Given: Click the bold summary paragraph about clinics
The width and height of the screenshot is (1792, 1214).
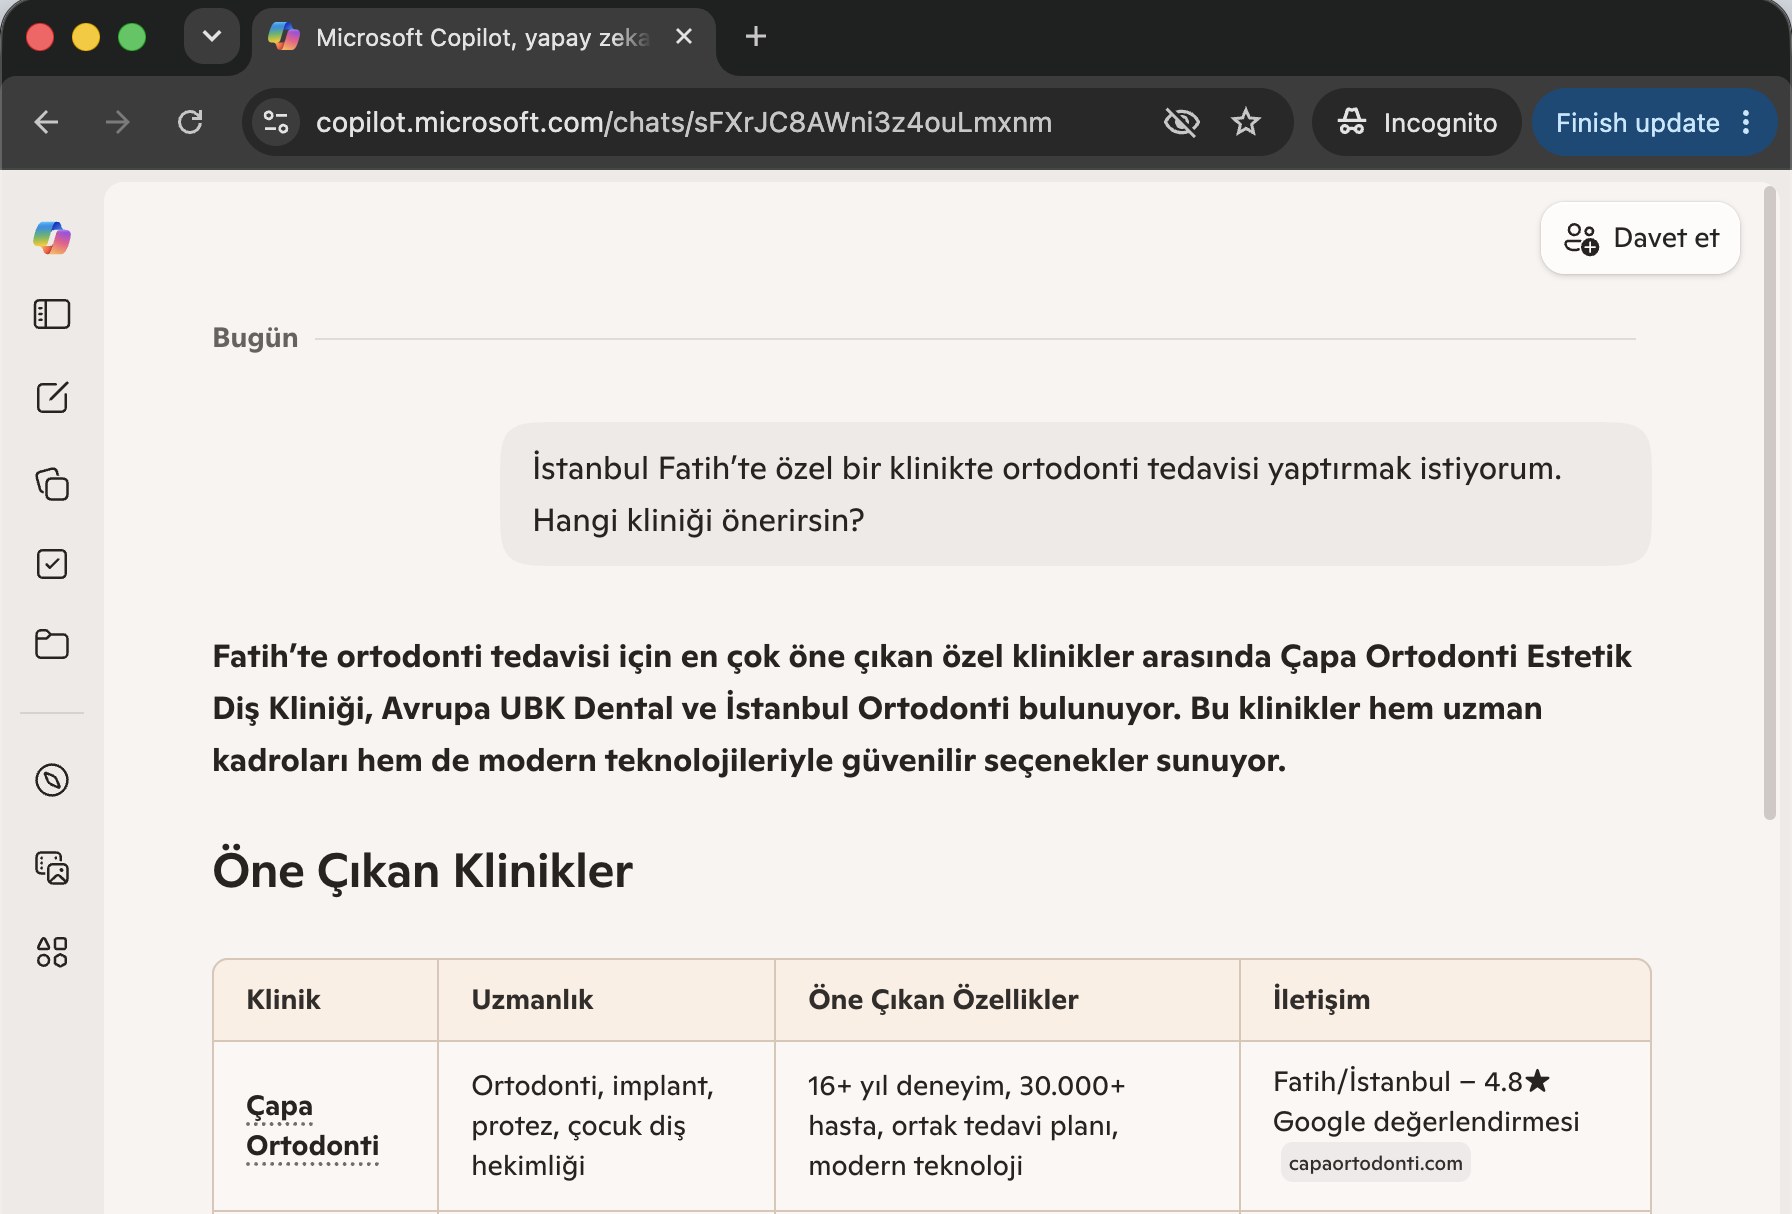Looking at the screenshot, I should (x=922, y=708).
